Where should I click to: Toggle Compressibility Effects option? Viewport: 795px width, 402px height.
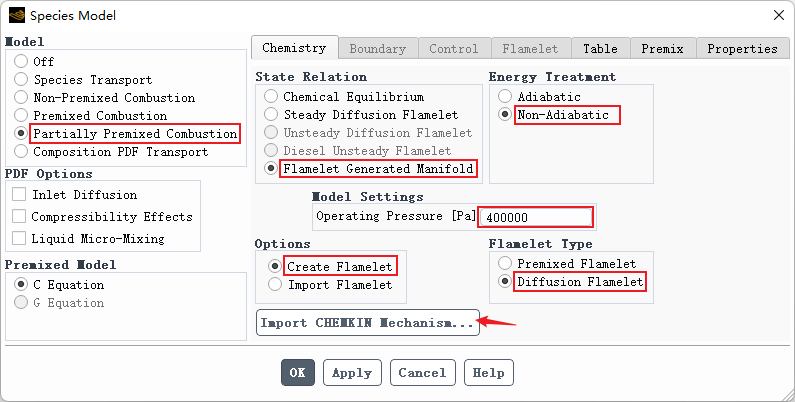[19, 217]
